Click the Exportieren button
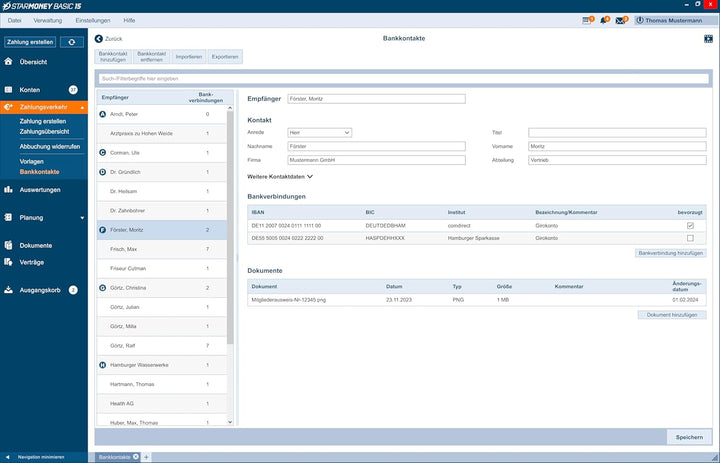The width and height of the screenshot is (720, 463). coord(225,56)
